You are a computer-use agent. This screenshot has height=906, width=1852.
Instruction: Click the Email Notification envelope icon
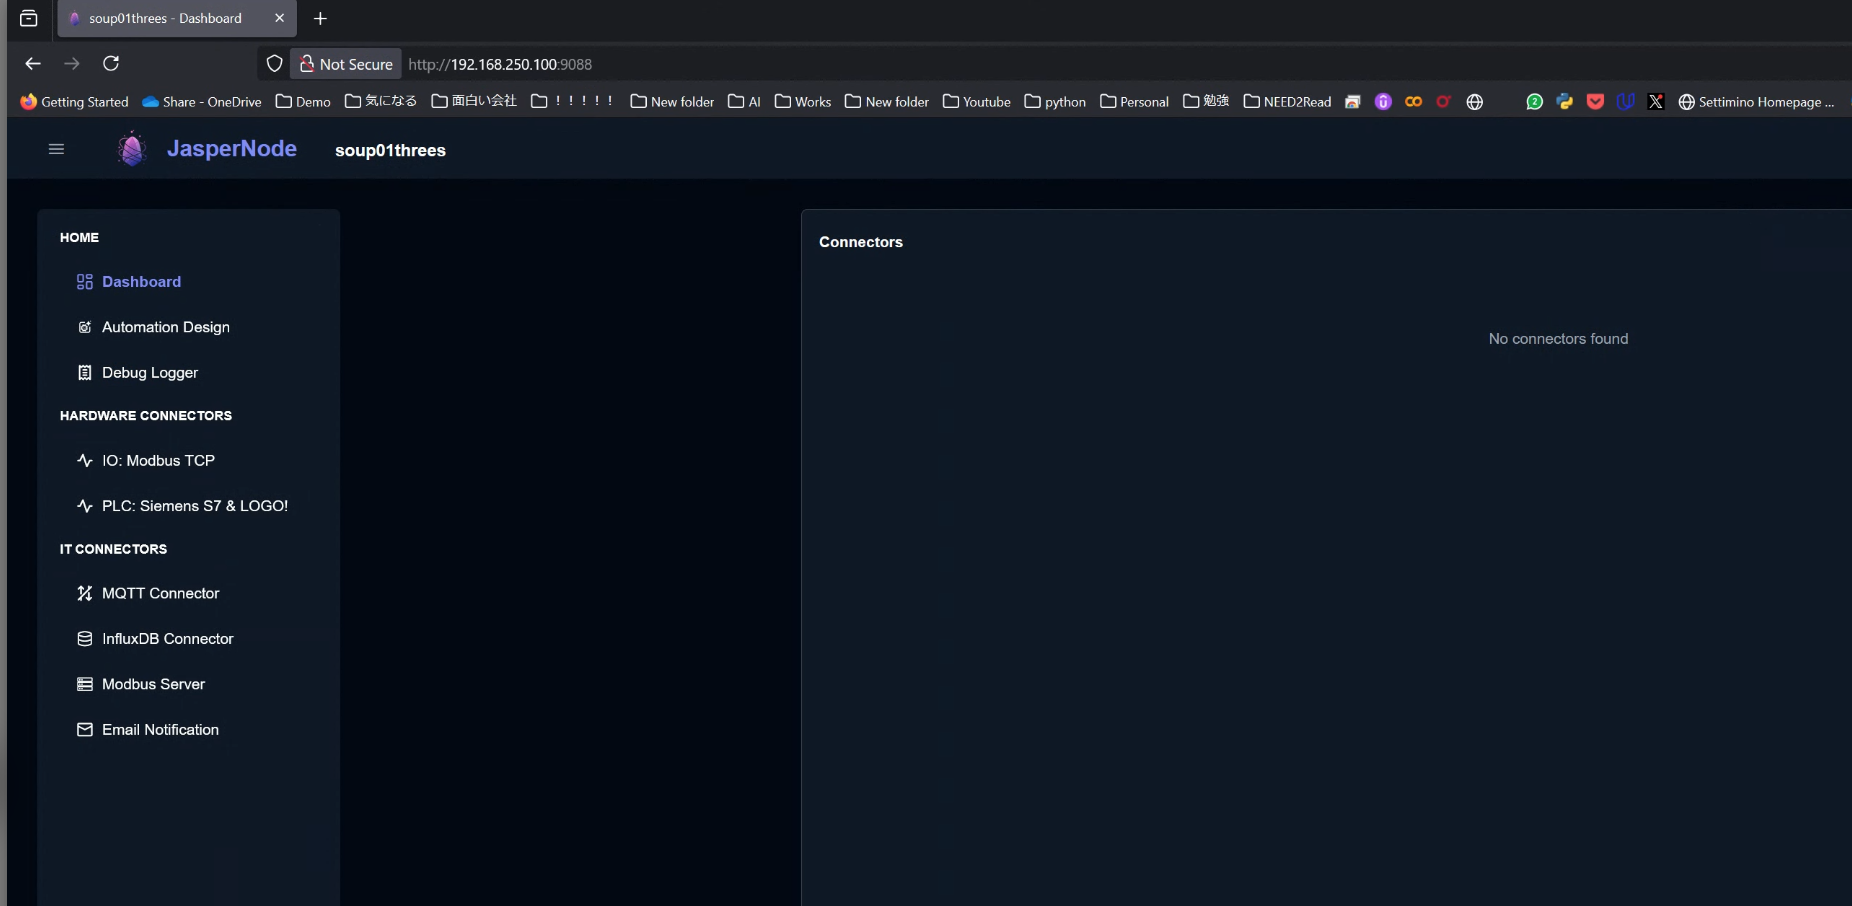point(85,730)
